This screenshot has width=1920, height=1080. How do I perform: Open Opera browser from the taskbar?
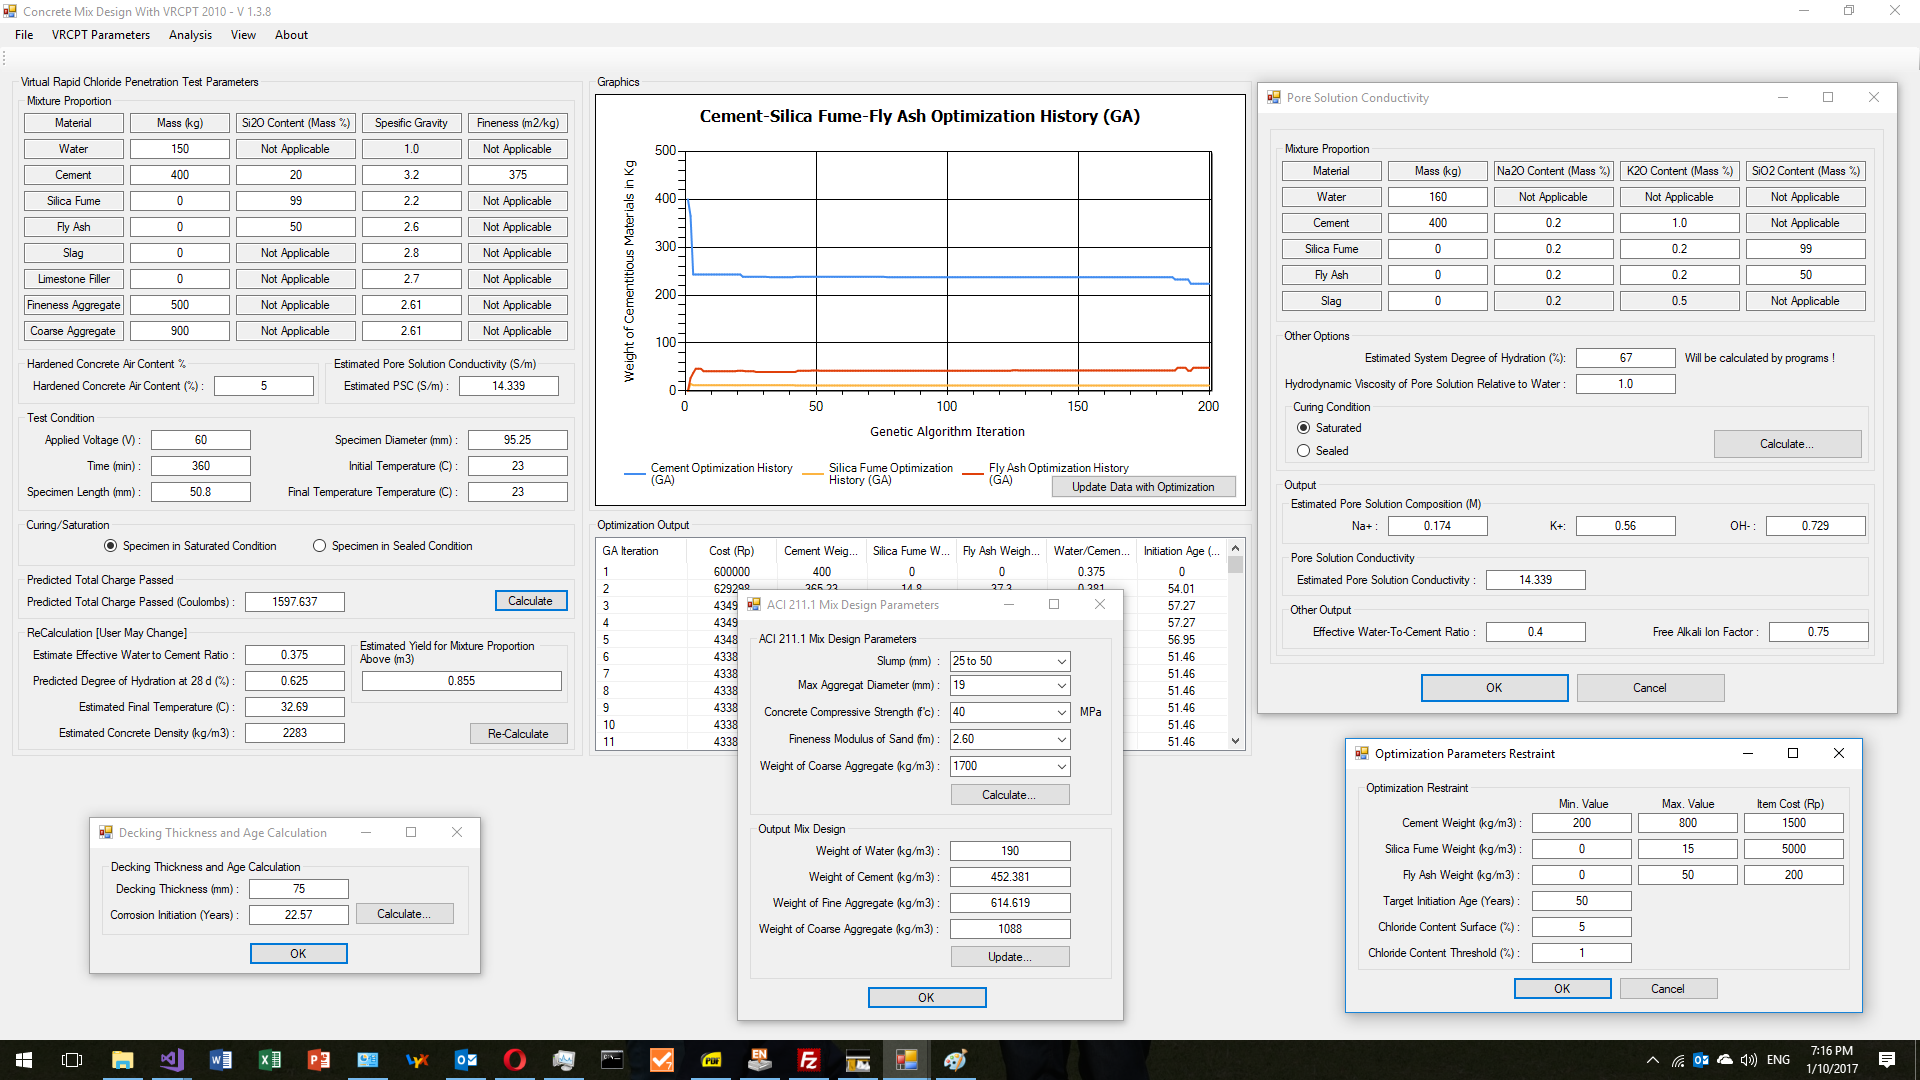point(514,1060)
